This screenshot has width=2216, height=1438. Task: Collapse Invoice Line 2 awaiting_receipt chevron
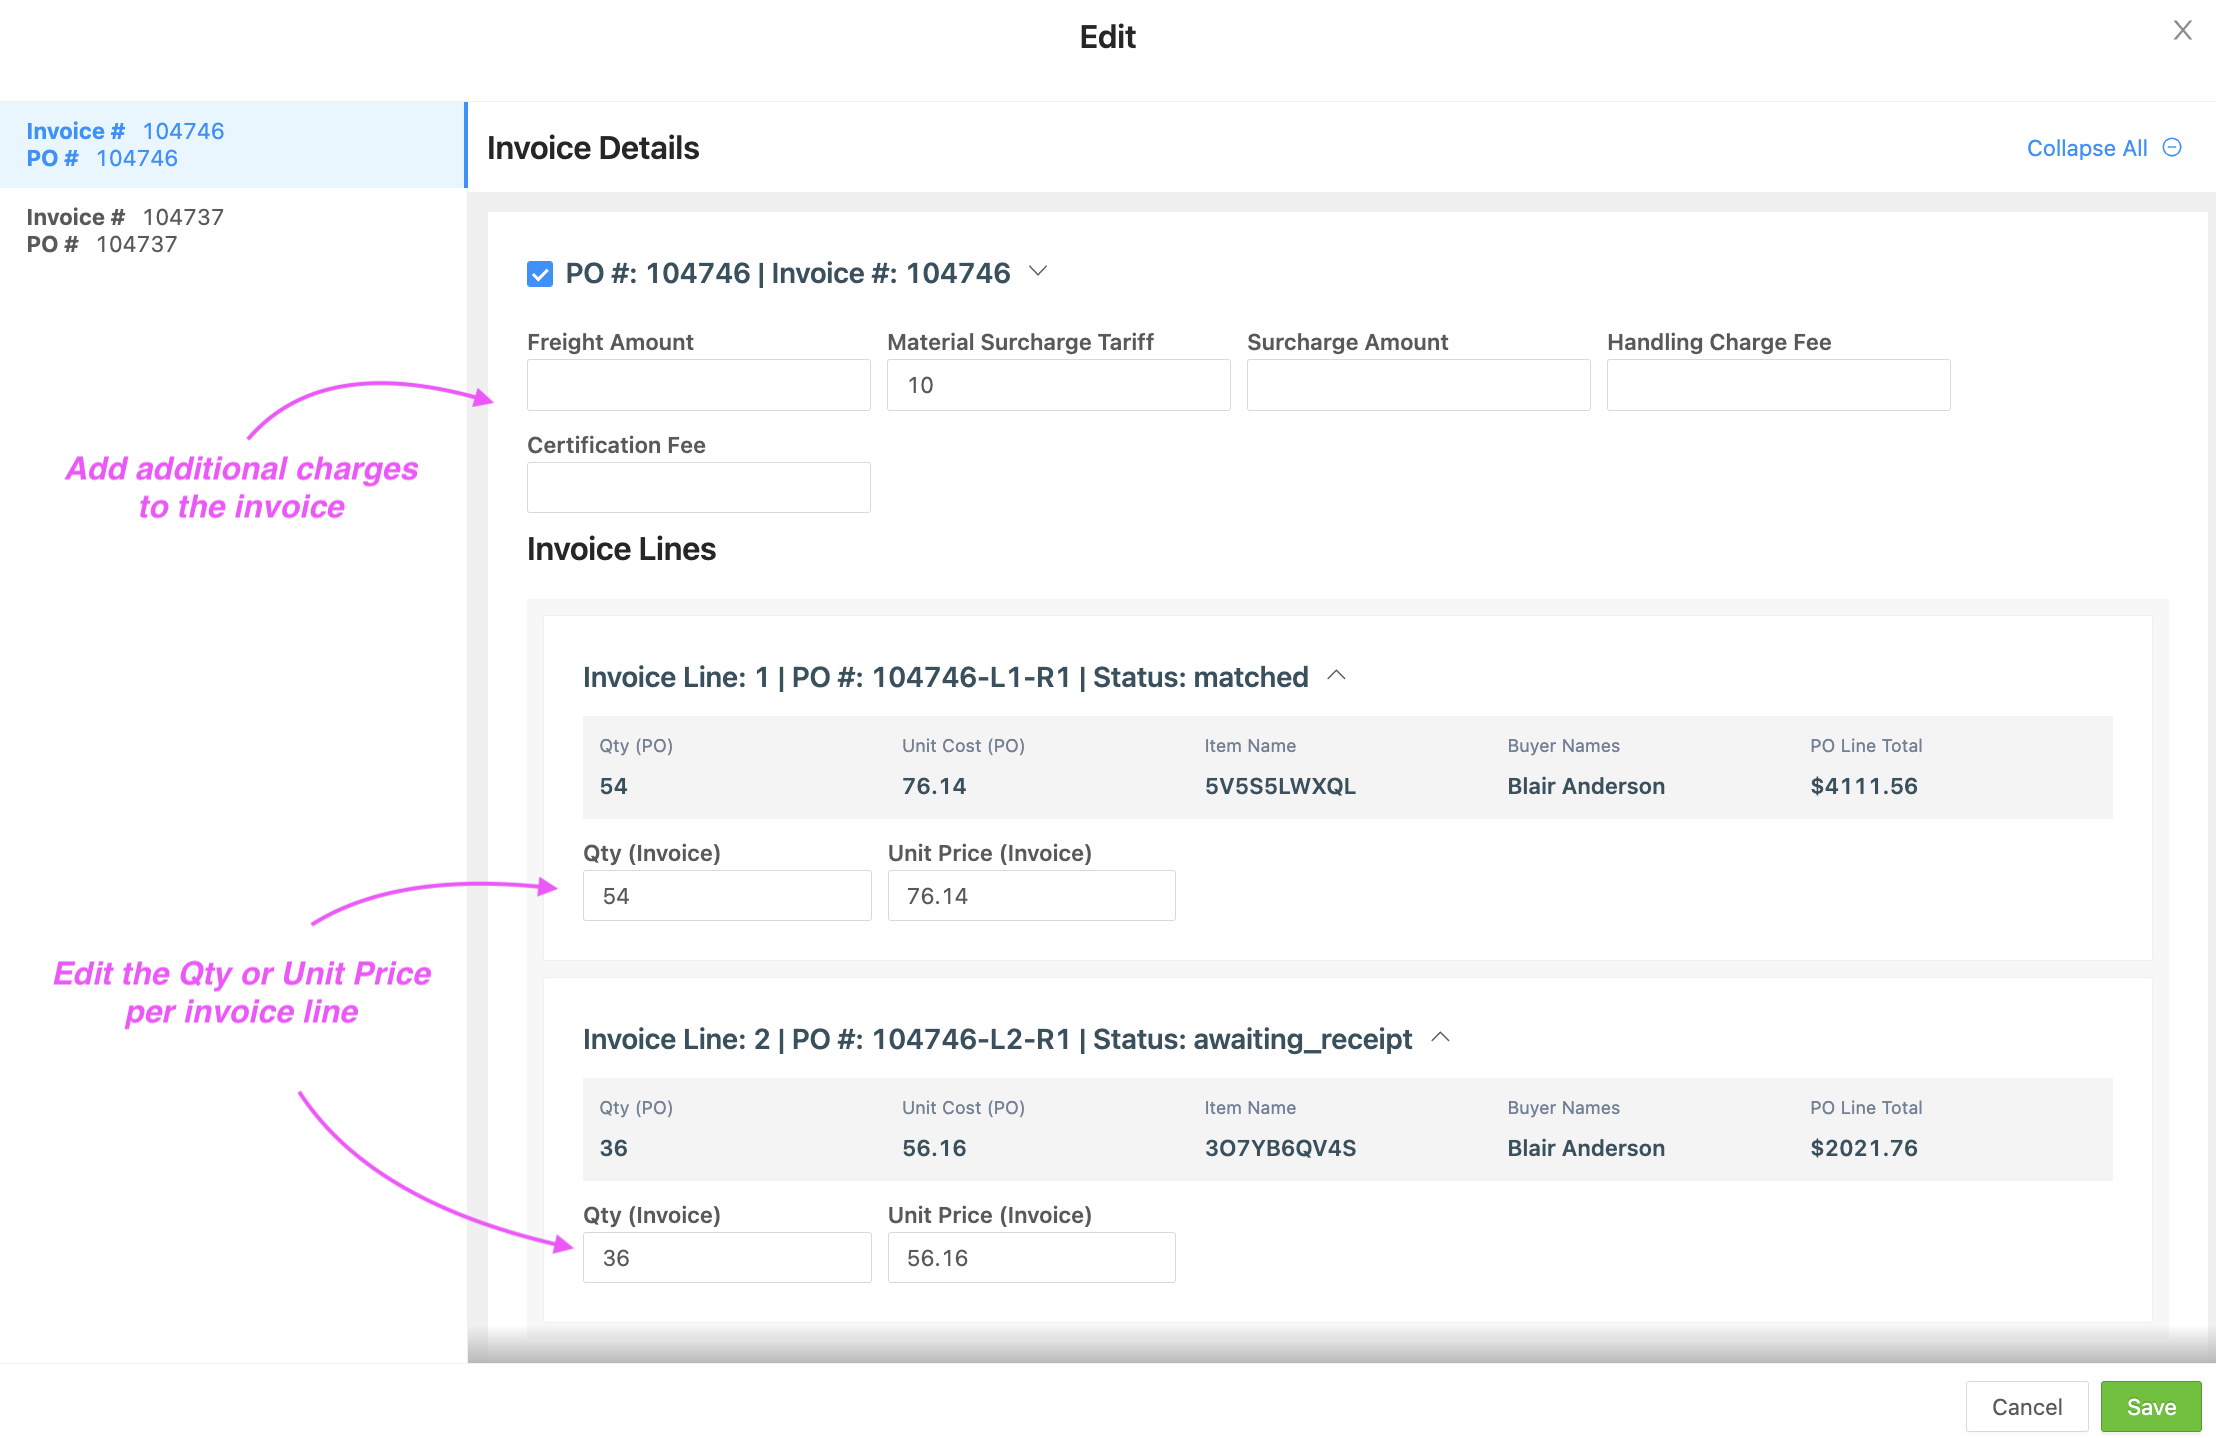[x=1440, y=1038]
